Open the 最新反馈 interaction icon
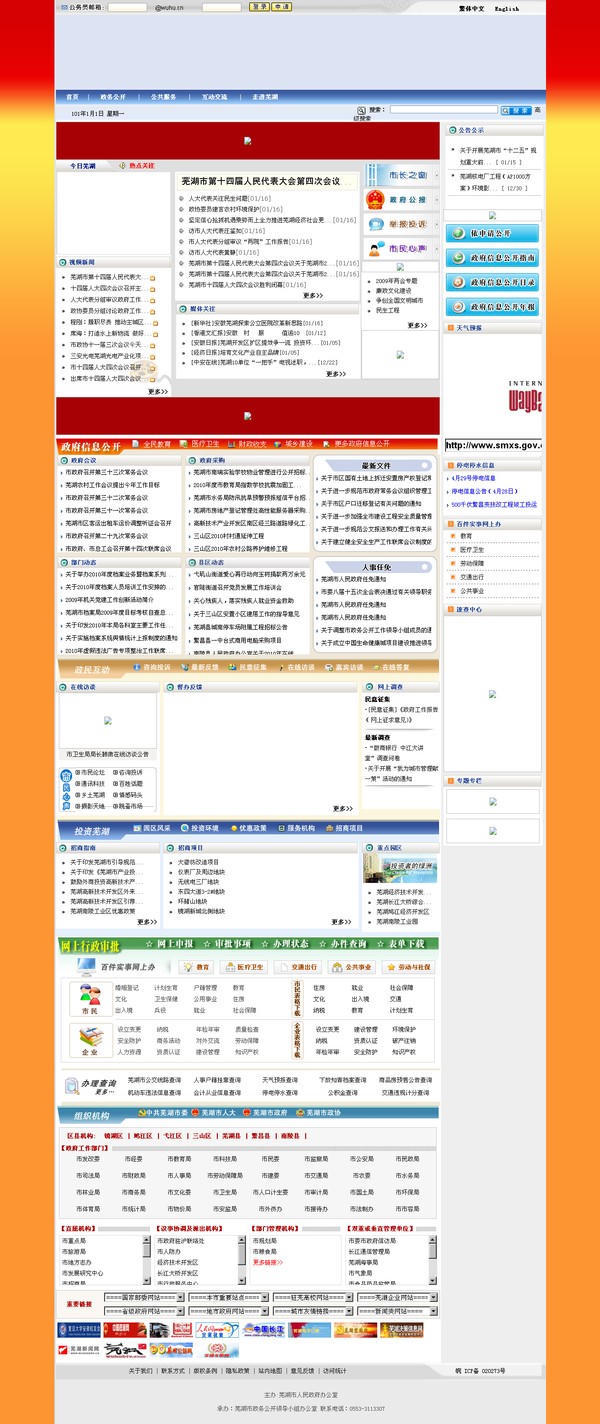 tap(199, 667)
